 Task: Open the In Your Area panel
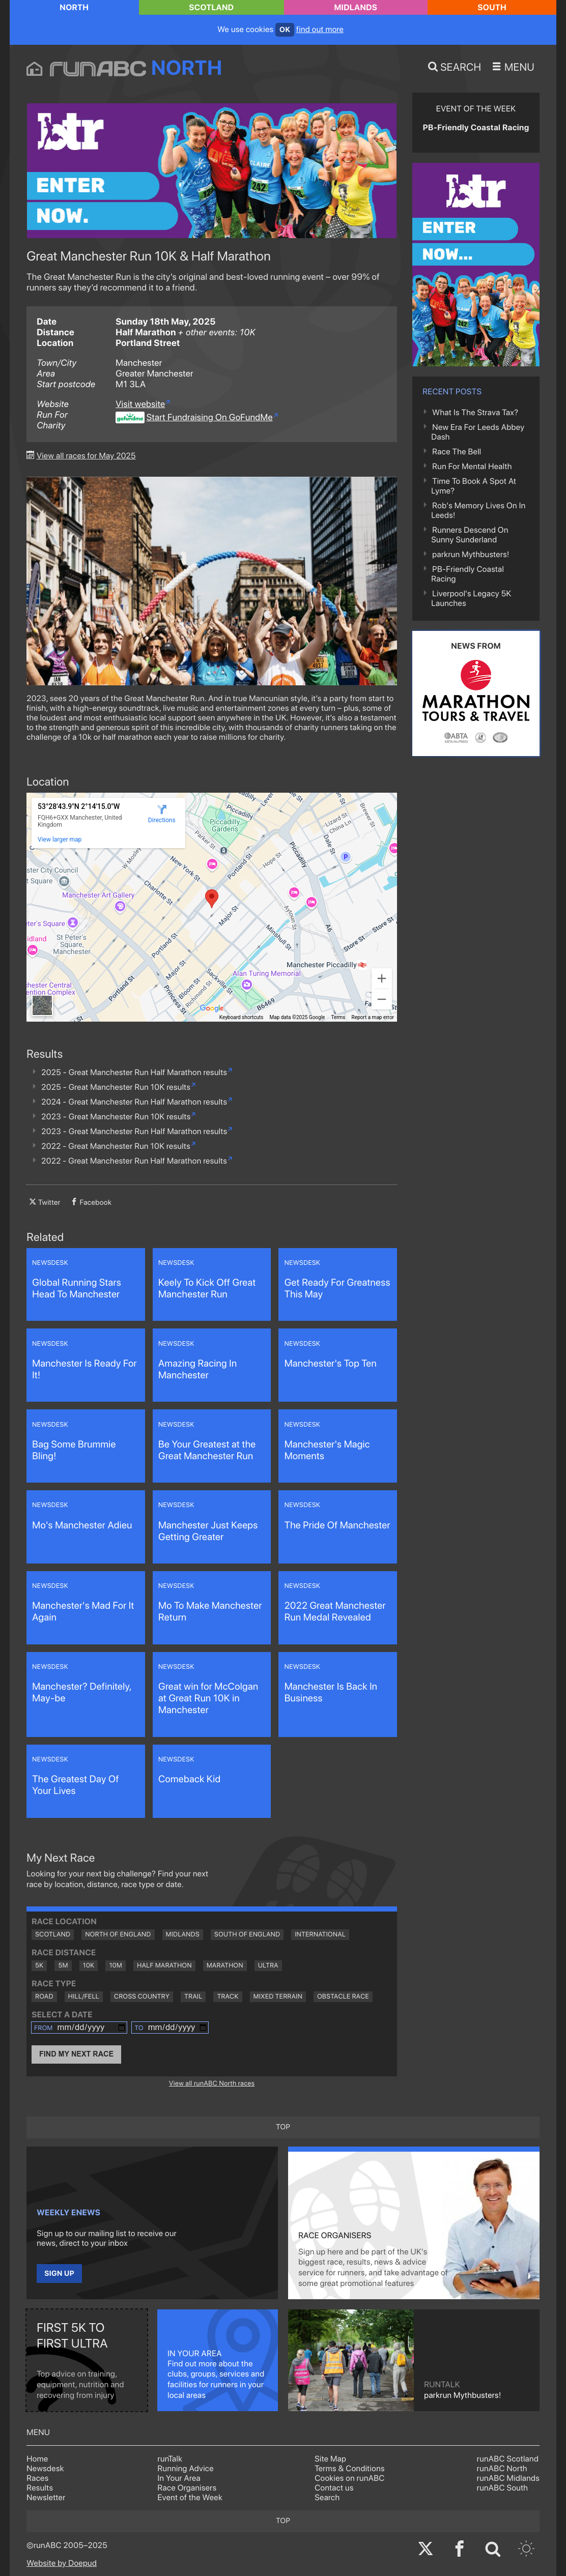217,2360
